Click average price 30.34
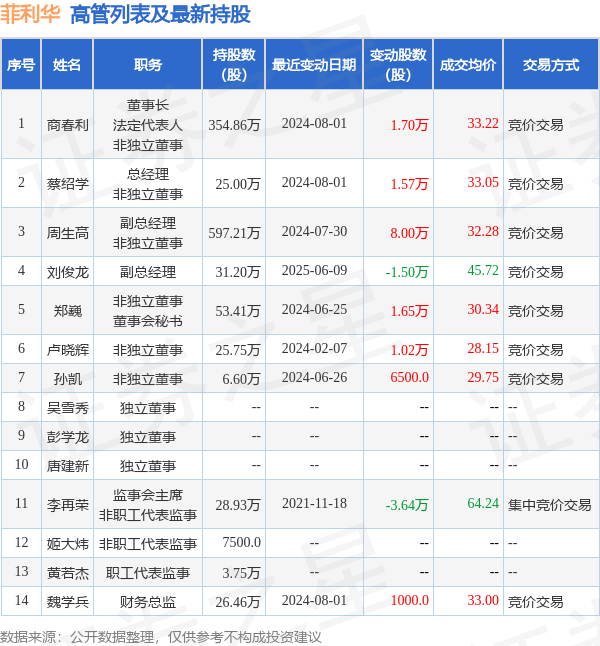 [483, 309]
